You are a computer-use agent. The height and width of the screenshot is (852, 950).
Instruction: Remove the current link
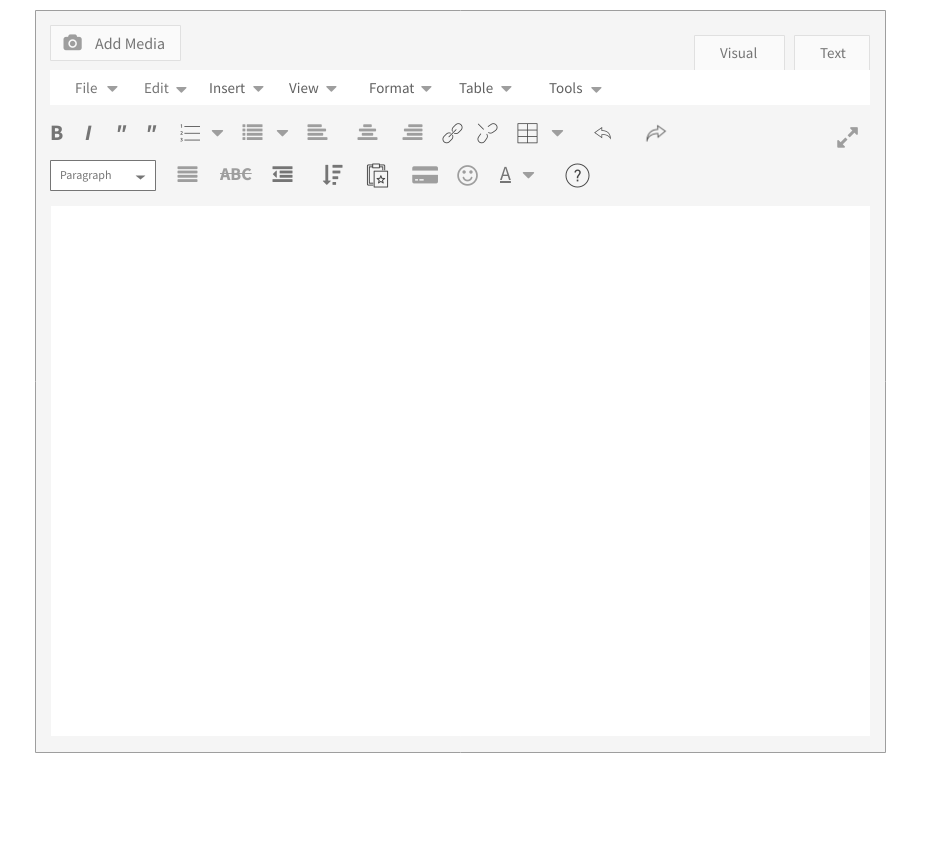(x=487, y=132)
